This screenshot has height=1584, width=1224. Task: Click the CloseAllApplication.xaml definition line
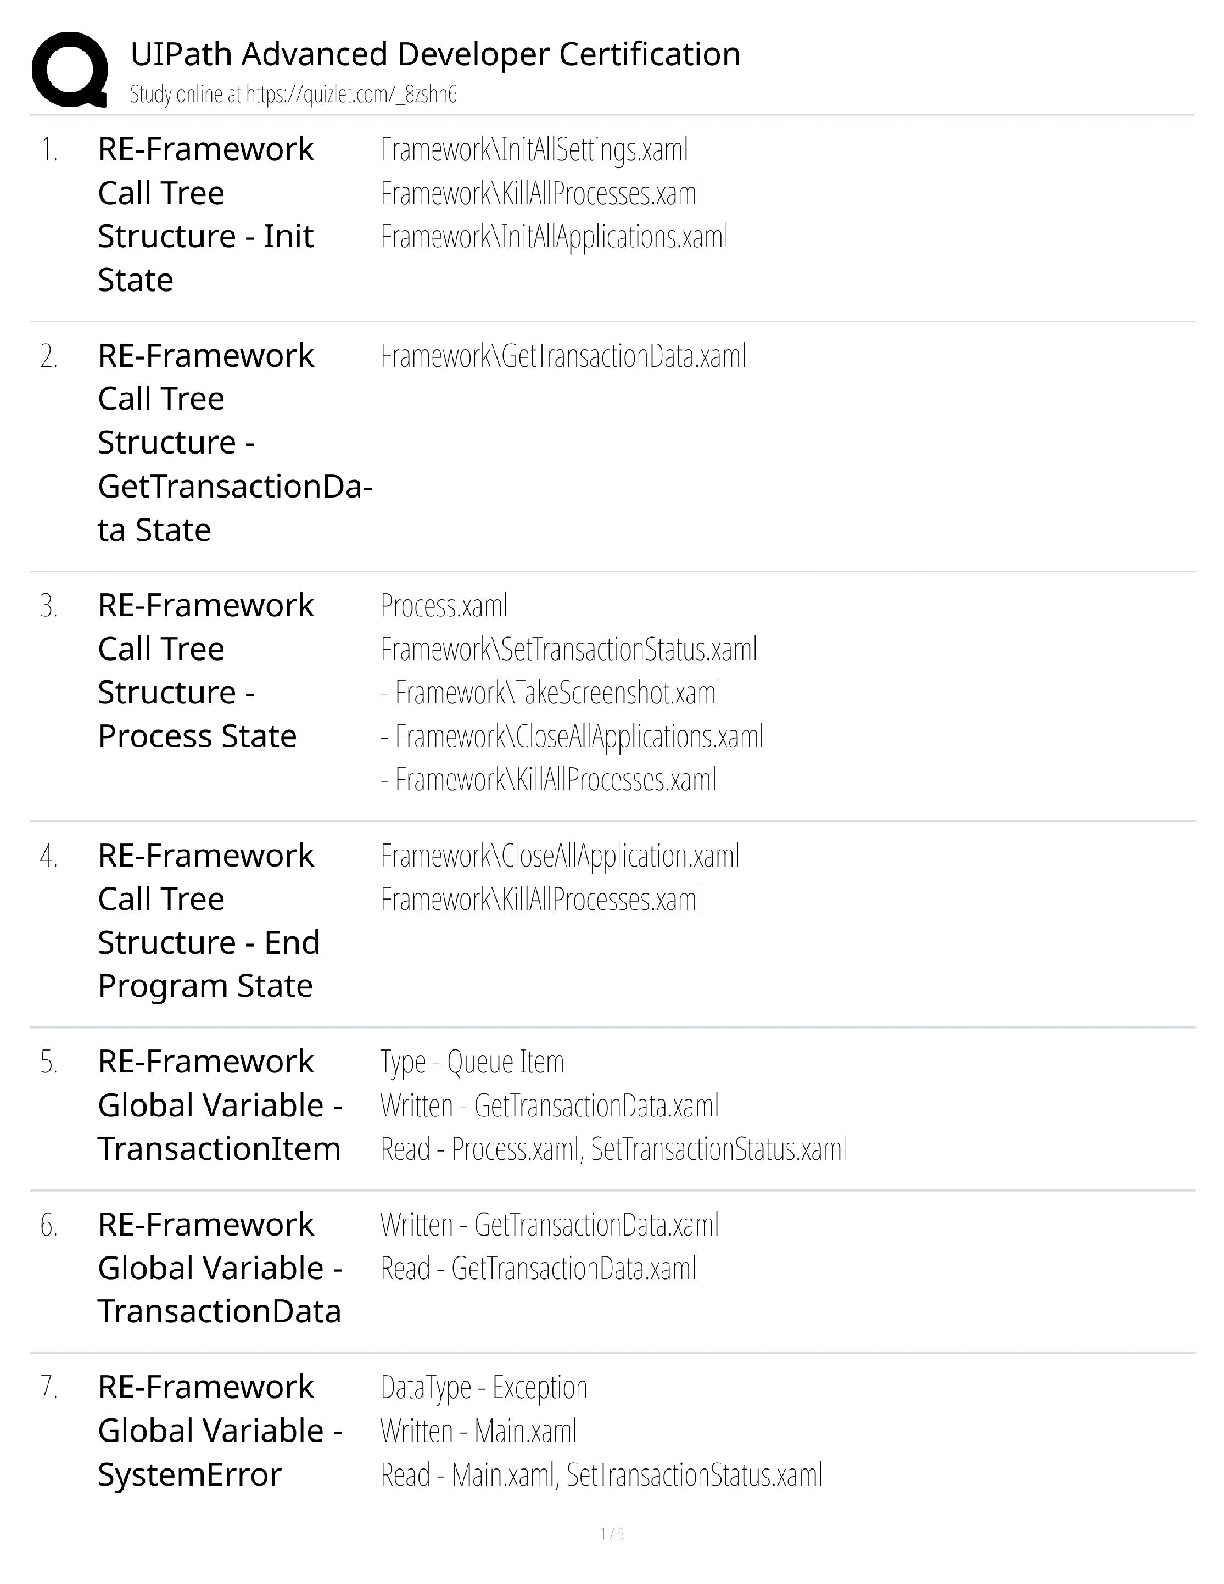coord(559,856)
